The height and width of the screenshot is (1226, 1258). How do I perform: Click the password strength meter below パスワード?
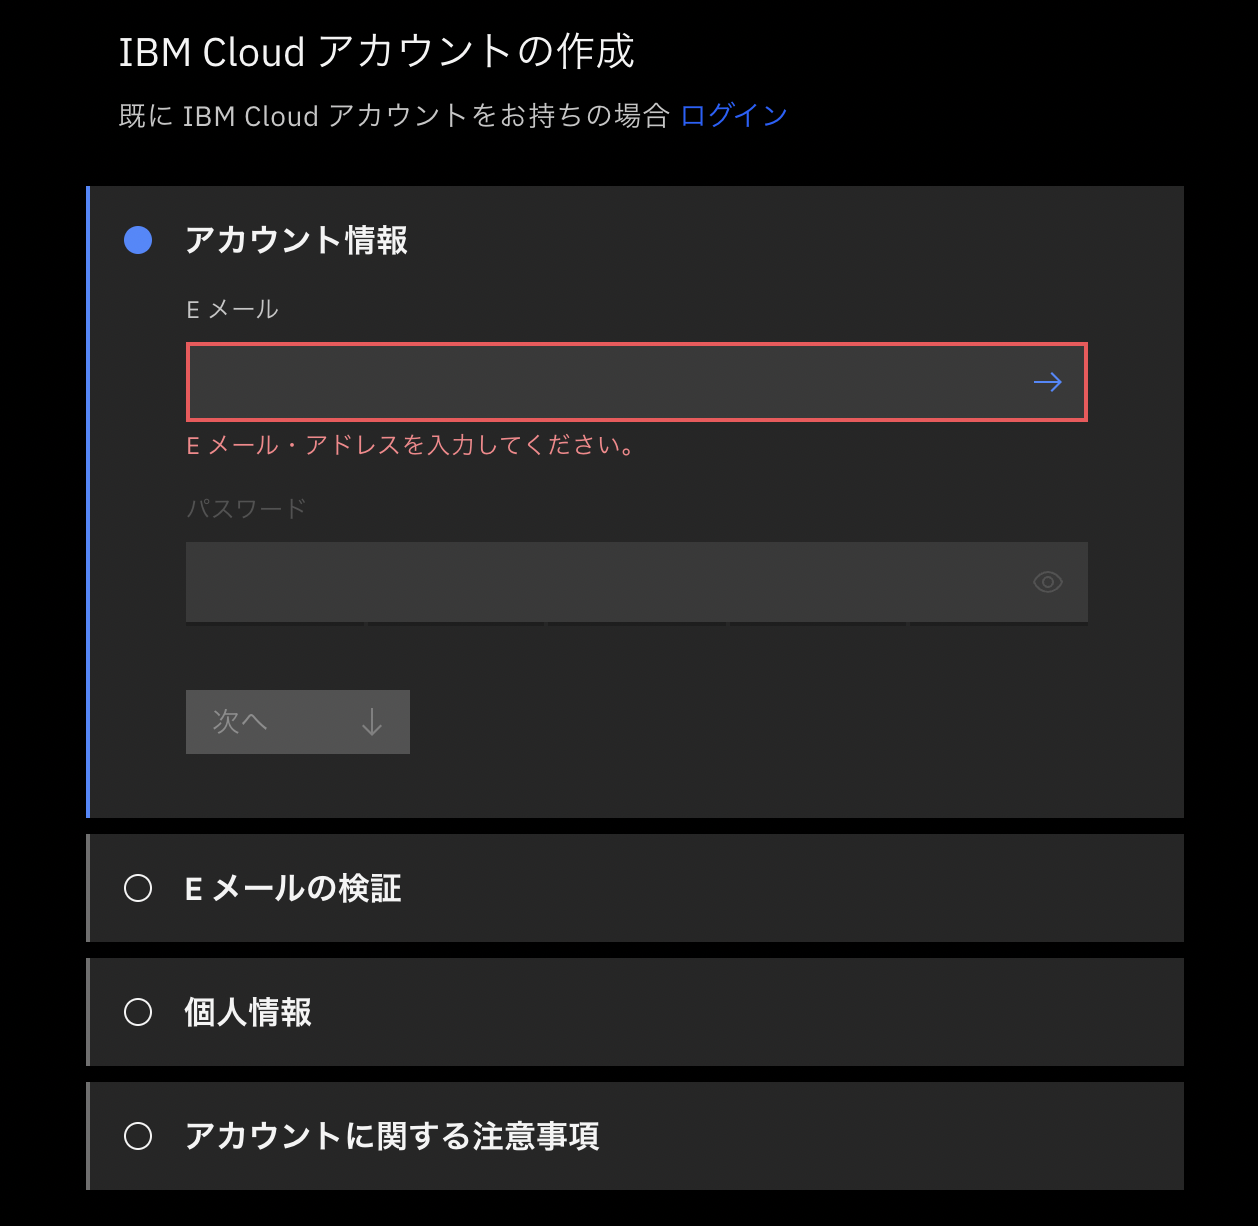[x=636, y=623]
